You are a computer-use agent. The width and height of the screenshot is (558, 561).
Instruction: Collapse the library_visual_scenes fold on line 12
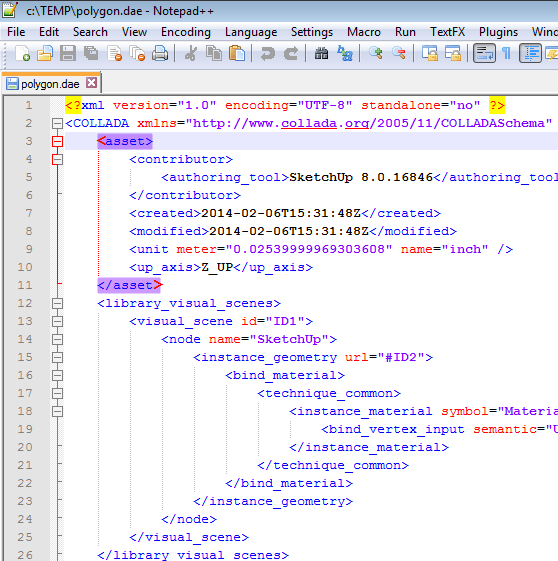point(57,303)
